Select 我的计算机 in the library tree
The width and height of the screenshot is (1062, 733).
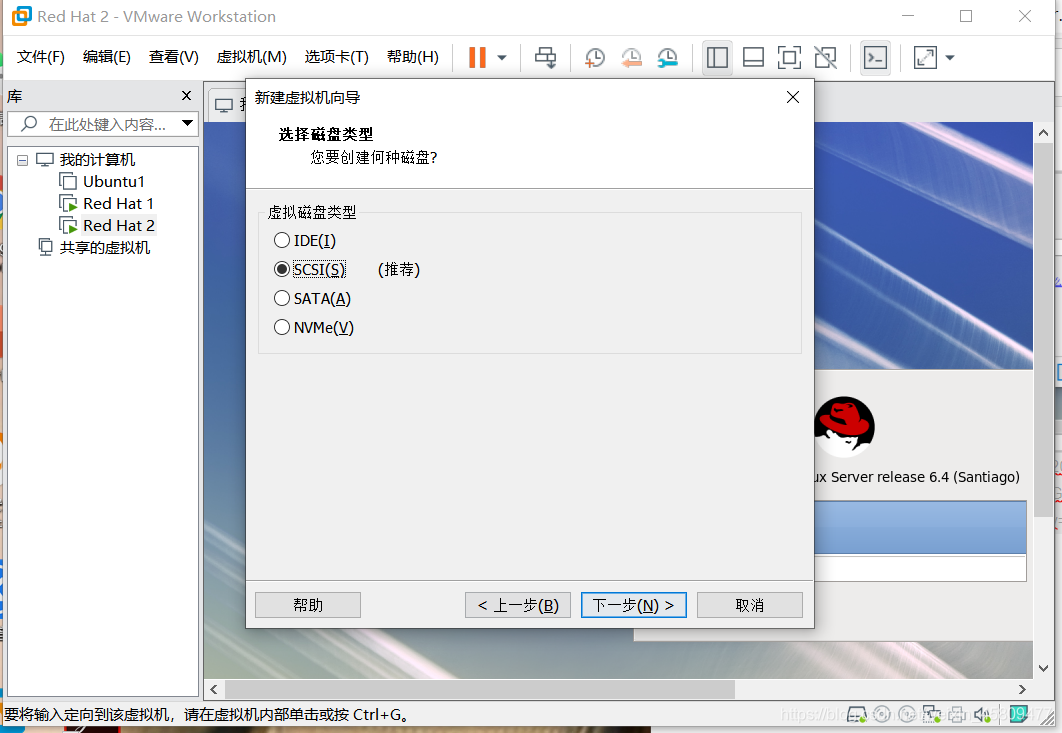click(x=97, y=160)
